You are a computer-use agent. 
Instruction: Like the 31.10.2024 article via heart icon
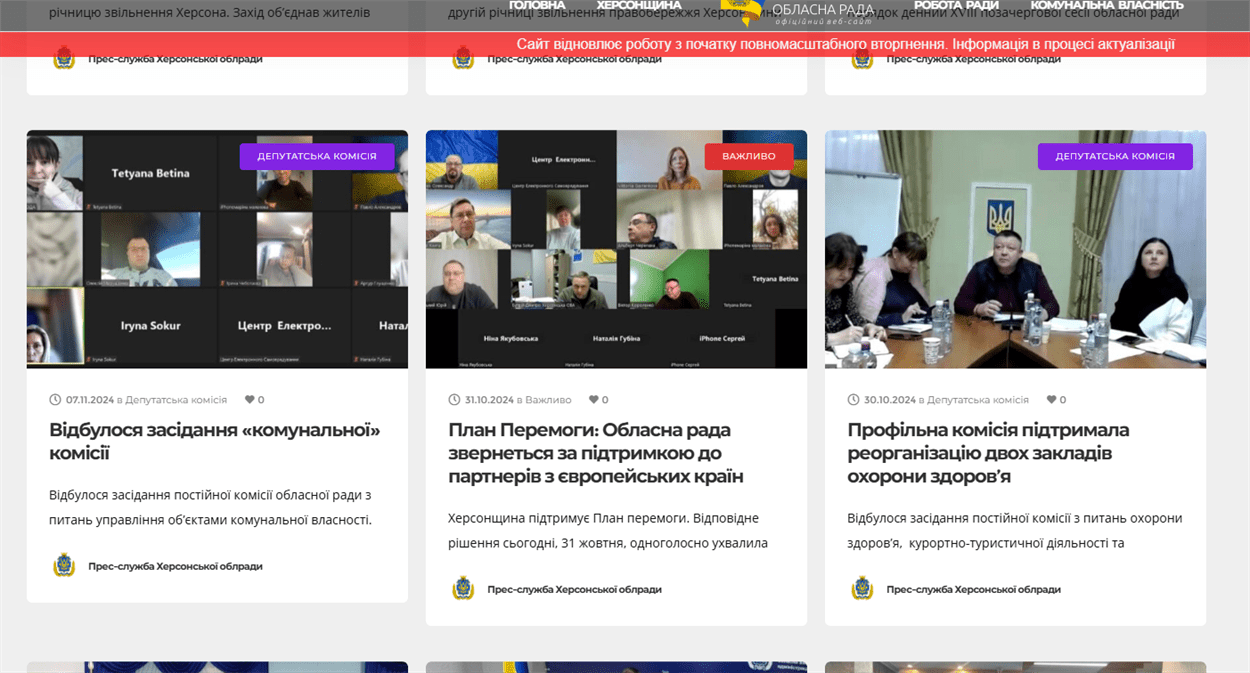(x=593, y=400)
